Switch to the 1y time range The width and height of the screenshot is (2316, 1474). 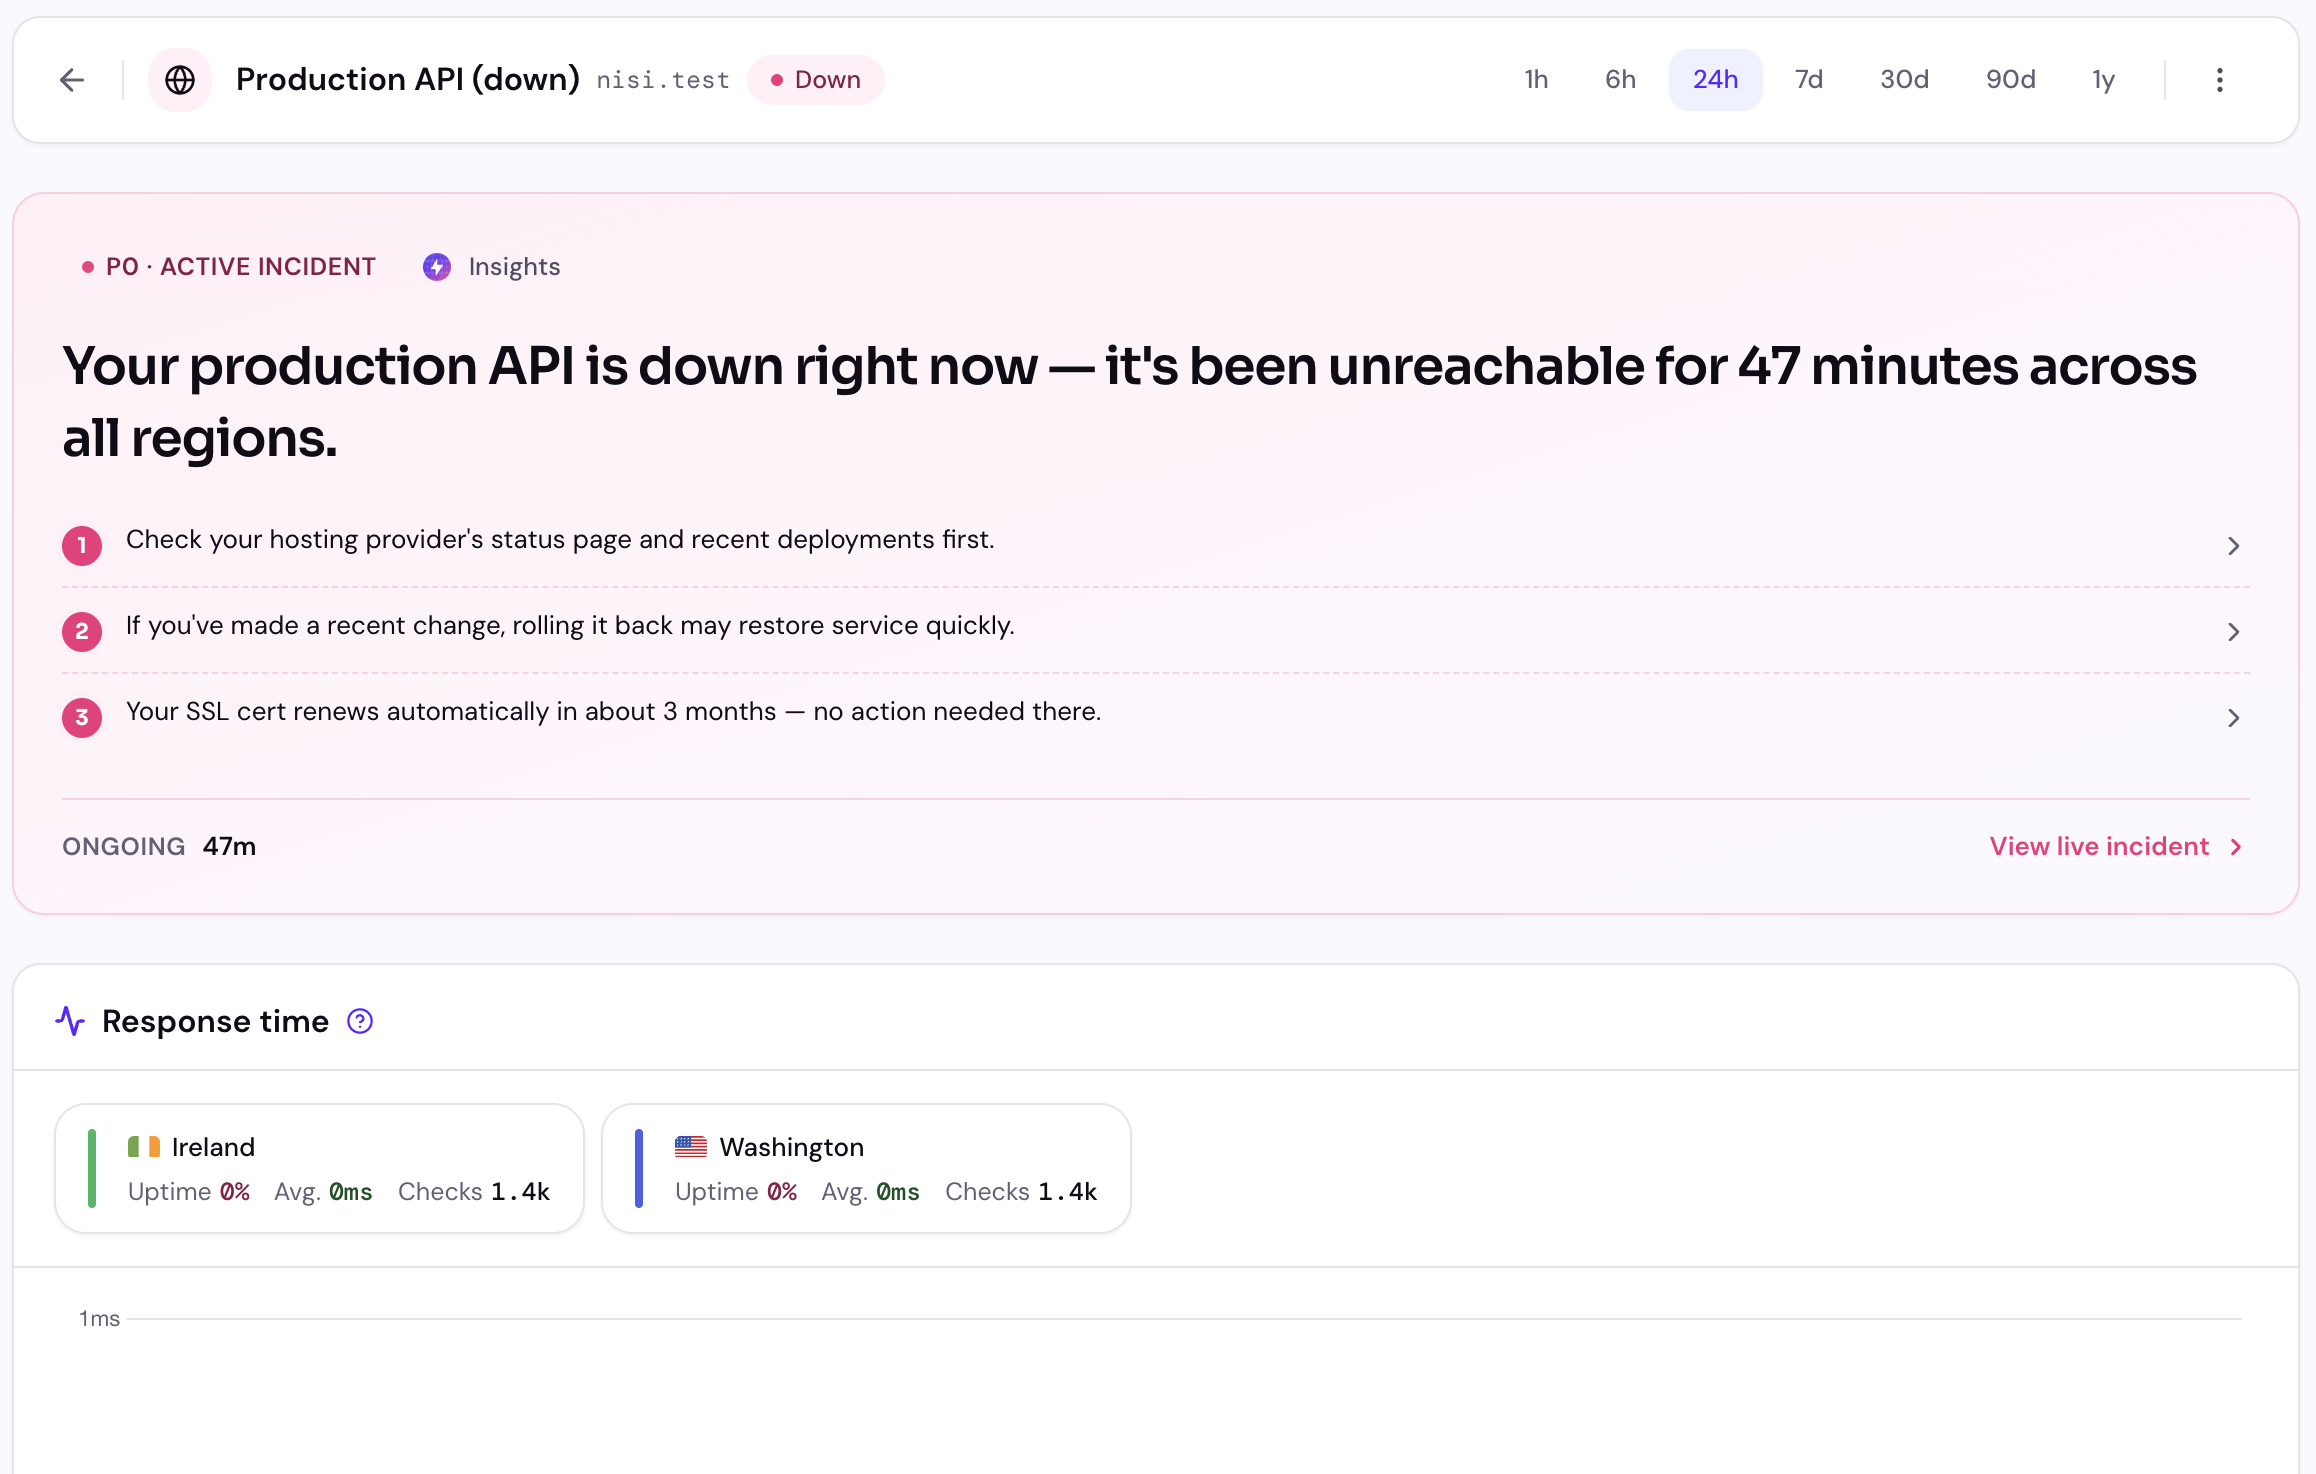[x=2104, y=80]
